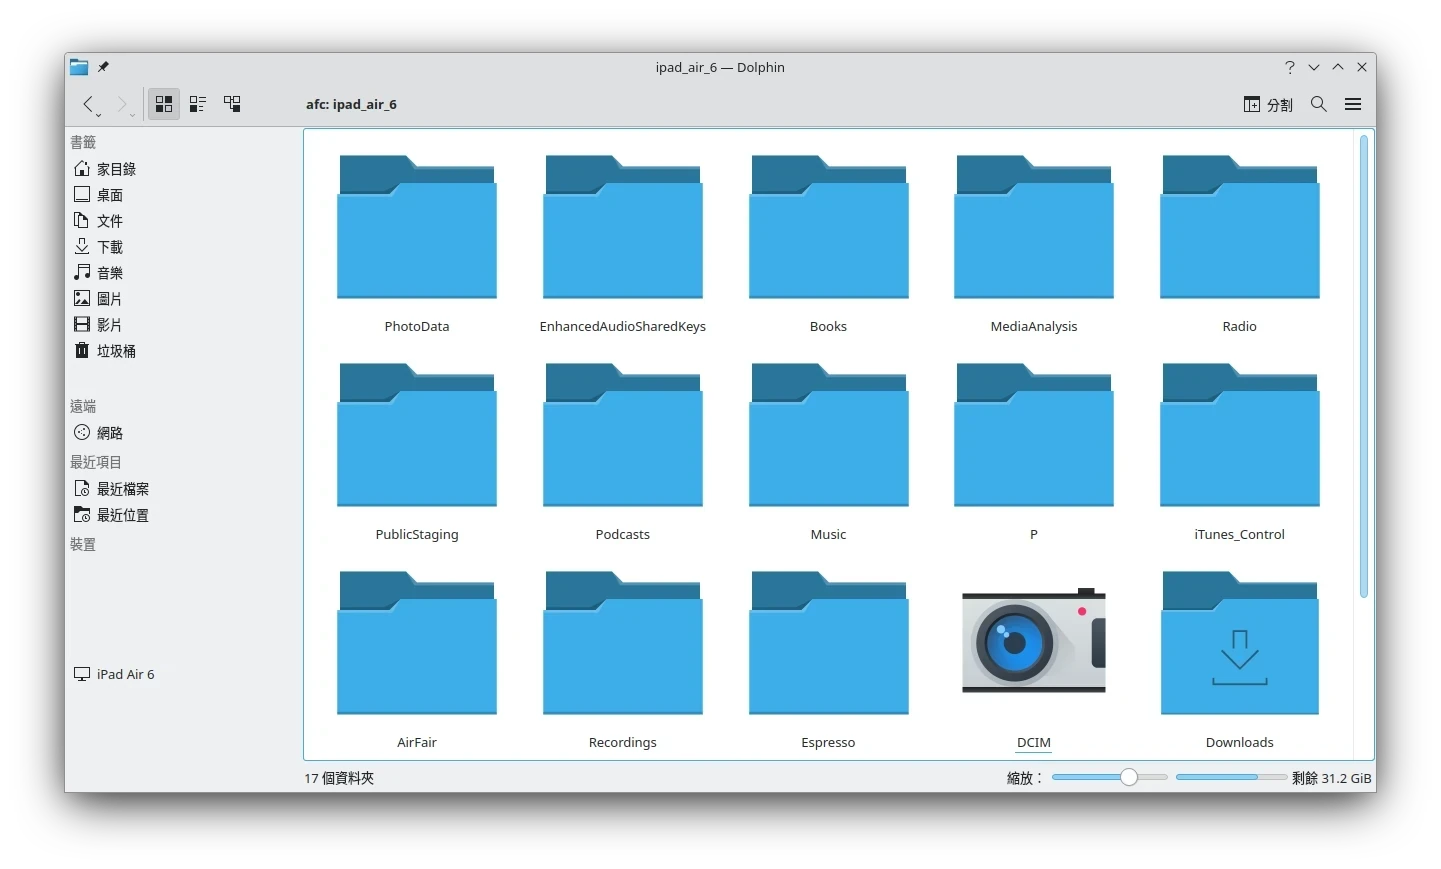This screenshot has width=1441, height=869.
Task: Split the view with 分割 button
Action: coord(1268,104)
